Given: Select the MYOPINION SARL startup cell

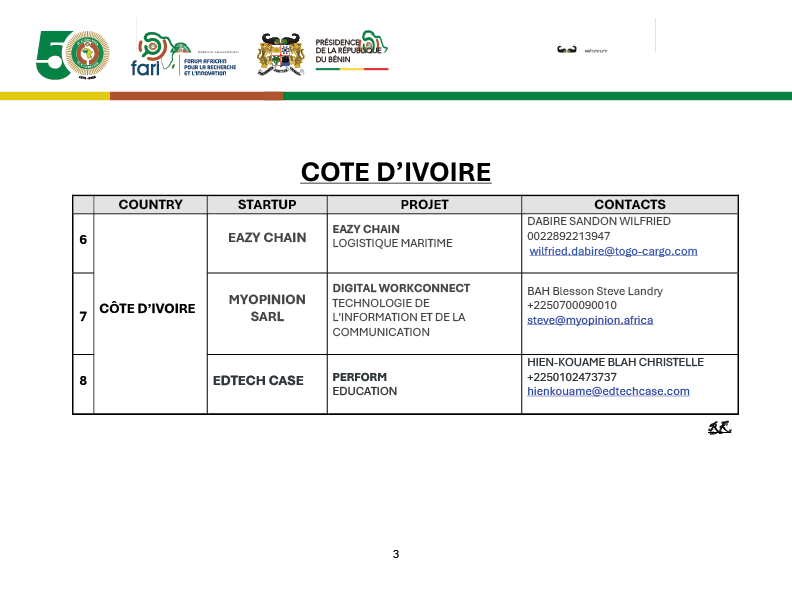Looking at the screenshot, I should [x=267, y=314].
